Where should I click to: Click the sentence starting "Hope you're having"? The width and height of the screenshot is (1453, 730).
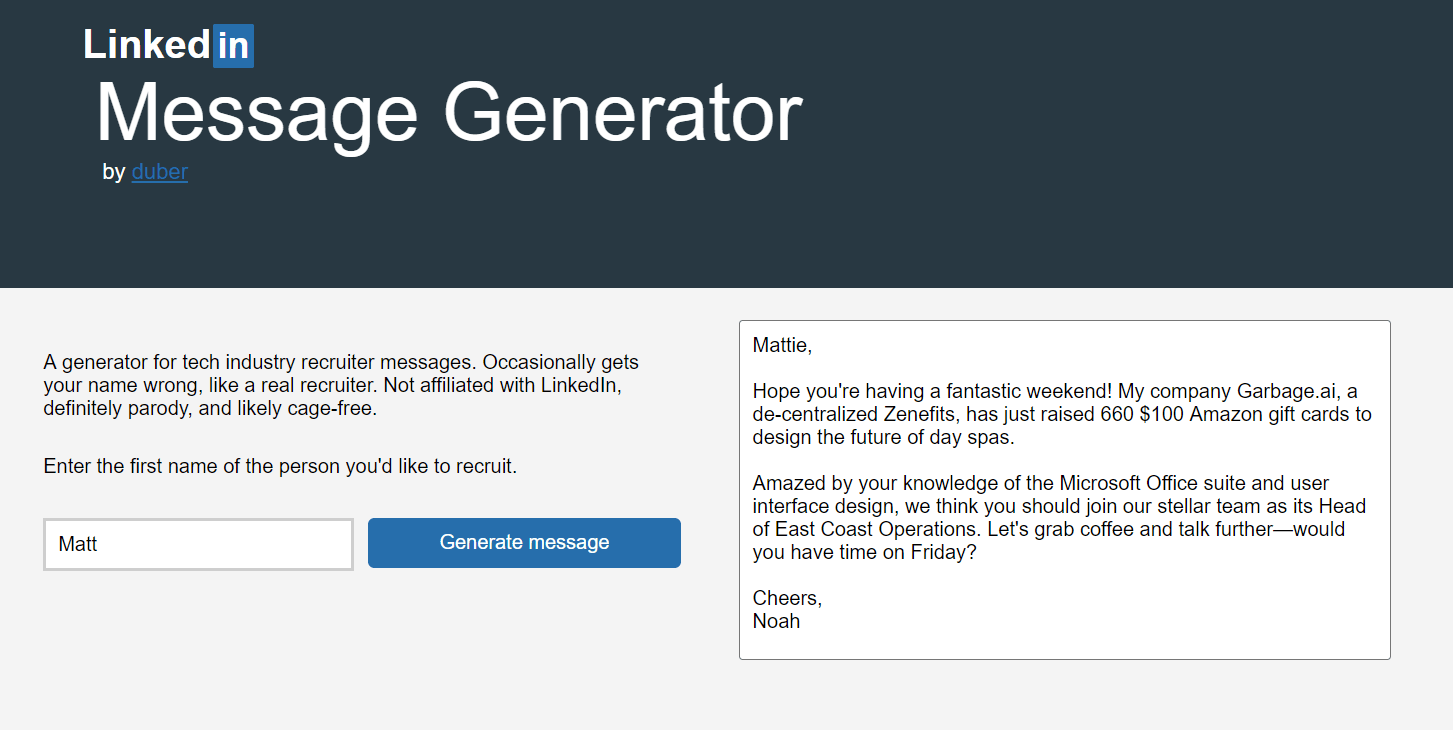[1062, 414]
